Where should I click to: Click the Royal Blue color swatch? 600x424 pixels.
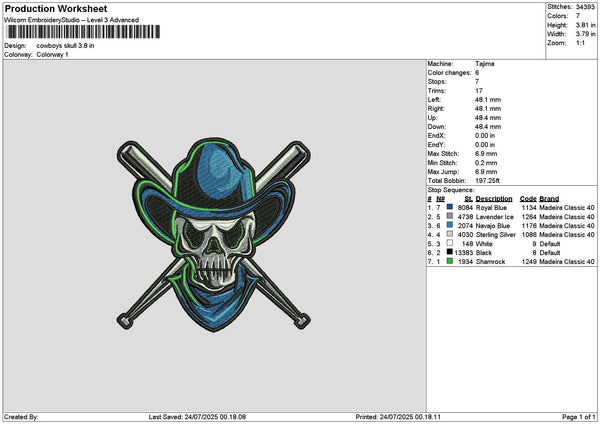tap(449, 207)
